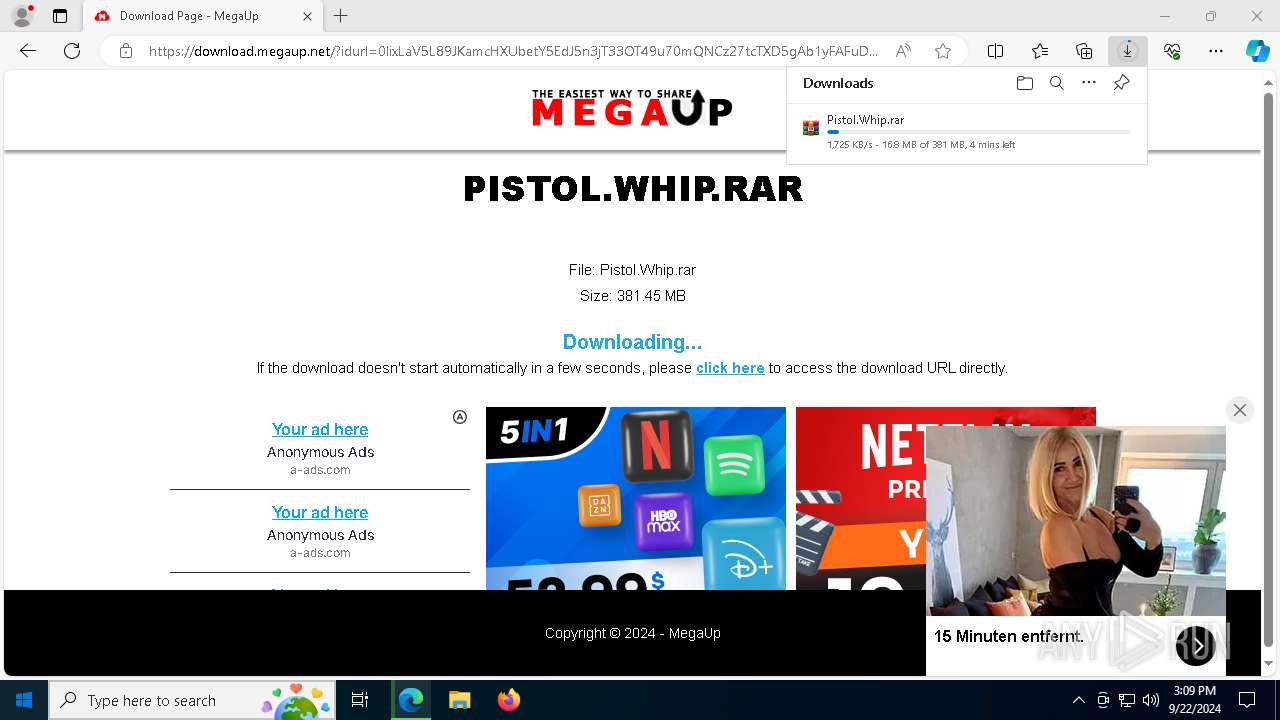Click the MegaUp logo
Image resolution: width=1280 pixels, height=720 pixels.
point(632,108)
